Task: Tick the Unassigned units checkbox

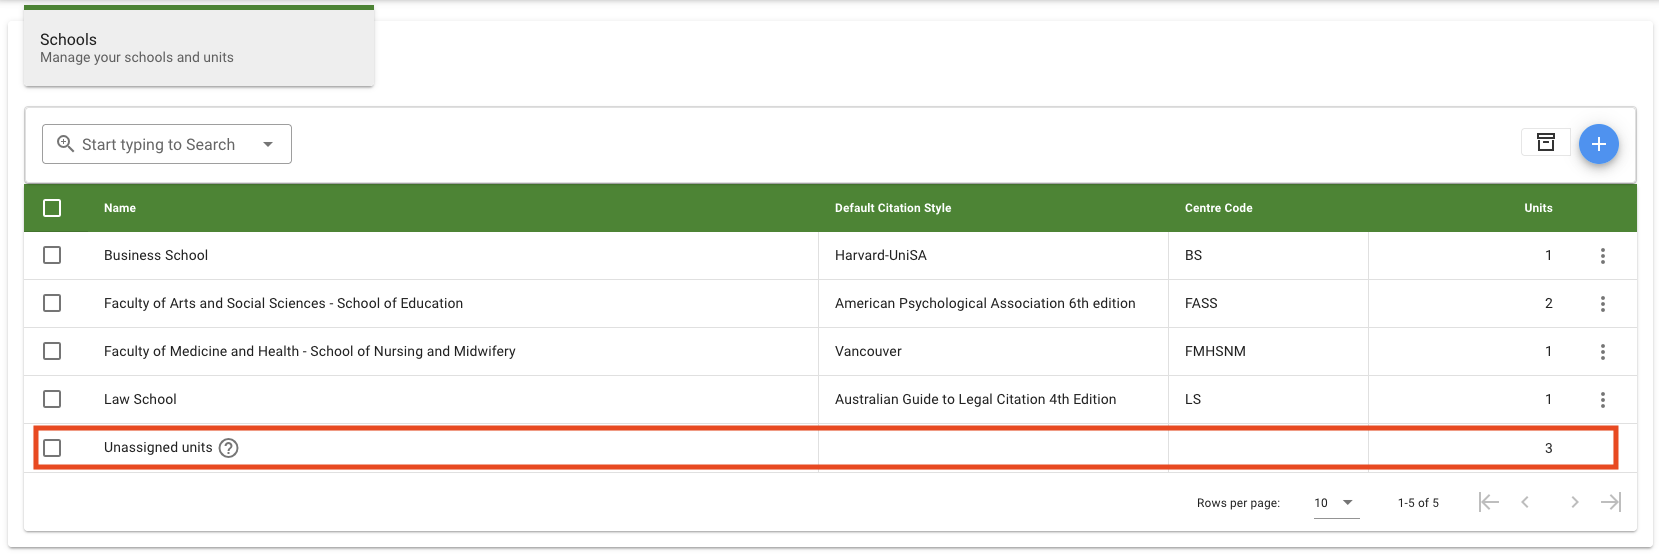Action: pos(52,448)
